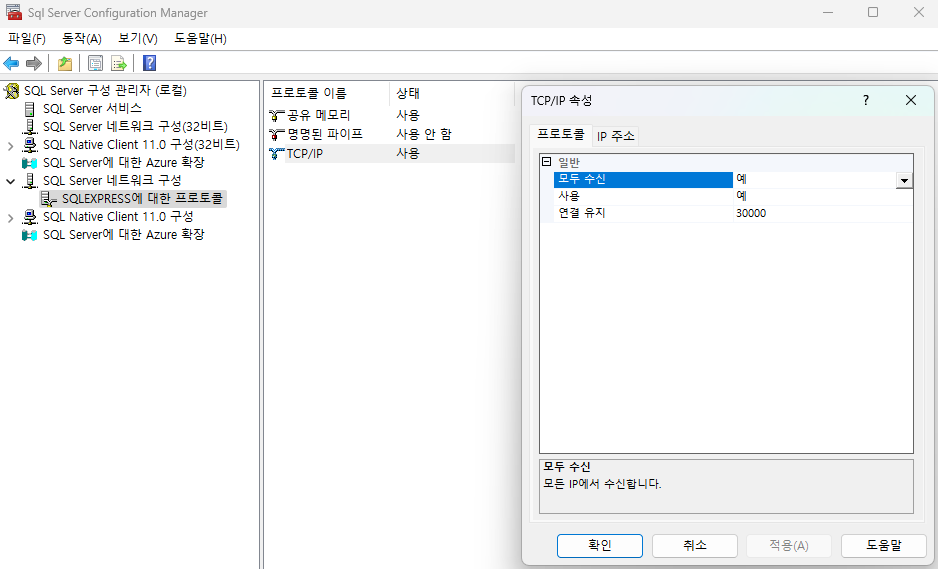The image size is (938, 569).
Task: Close the TCP/IP 속성 dialog
Action: point(910,100)
